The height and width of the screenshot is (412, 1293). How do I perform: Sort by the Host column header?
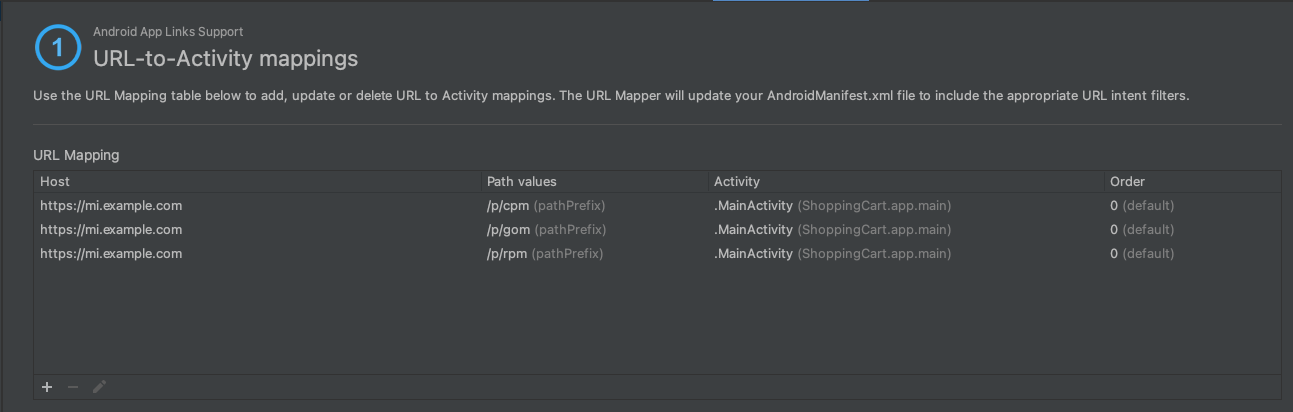56,182
